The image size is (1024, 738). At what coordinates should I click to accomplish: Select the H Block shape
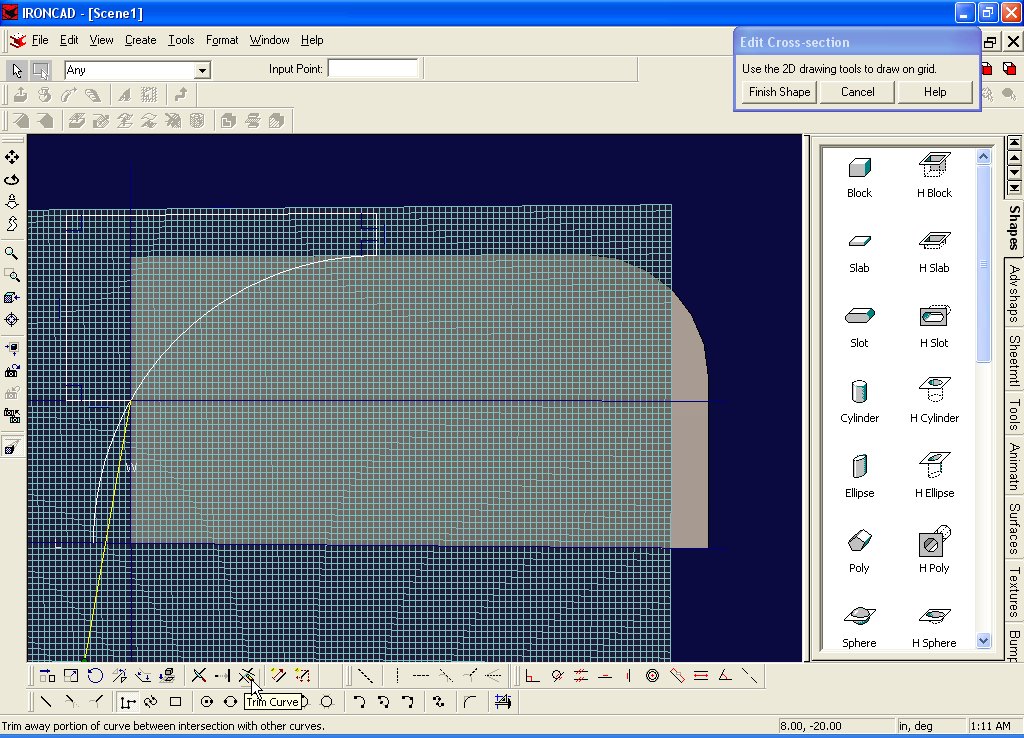click(x=935, y=175)
